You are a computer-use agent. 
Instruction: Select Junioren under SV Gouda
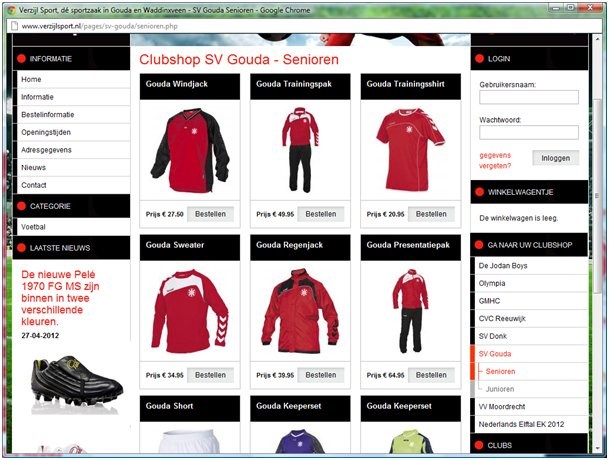pyautogui.click(x=501, y=388)
